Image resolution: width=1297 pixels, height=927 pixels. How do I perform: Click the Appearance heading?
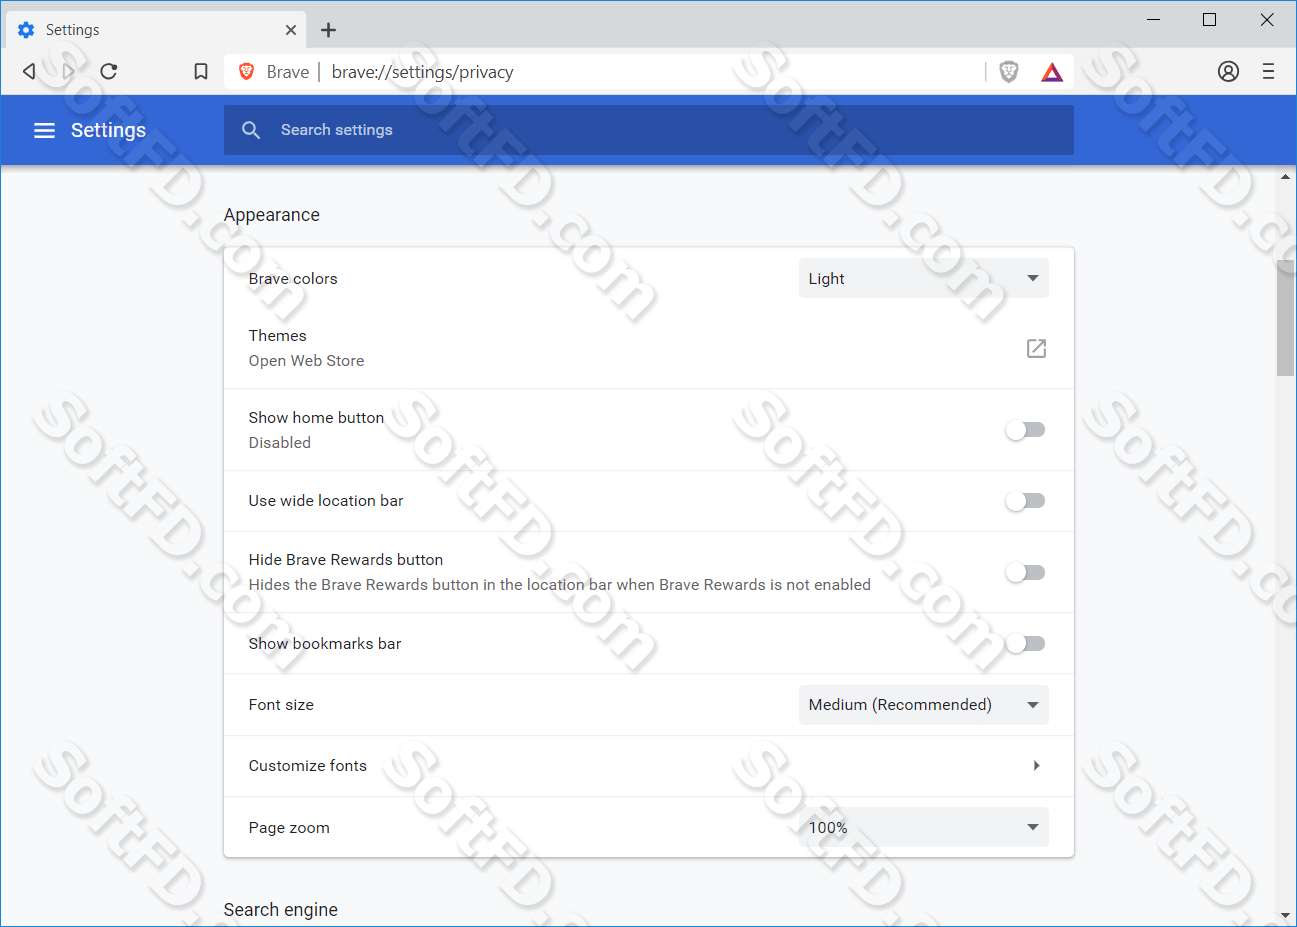[x=272, y=215]
